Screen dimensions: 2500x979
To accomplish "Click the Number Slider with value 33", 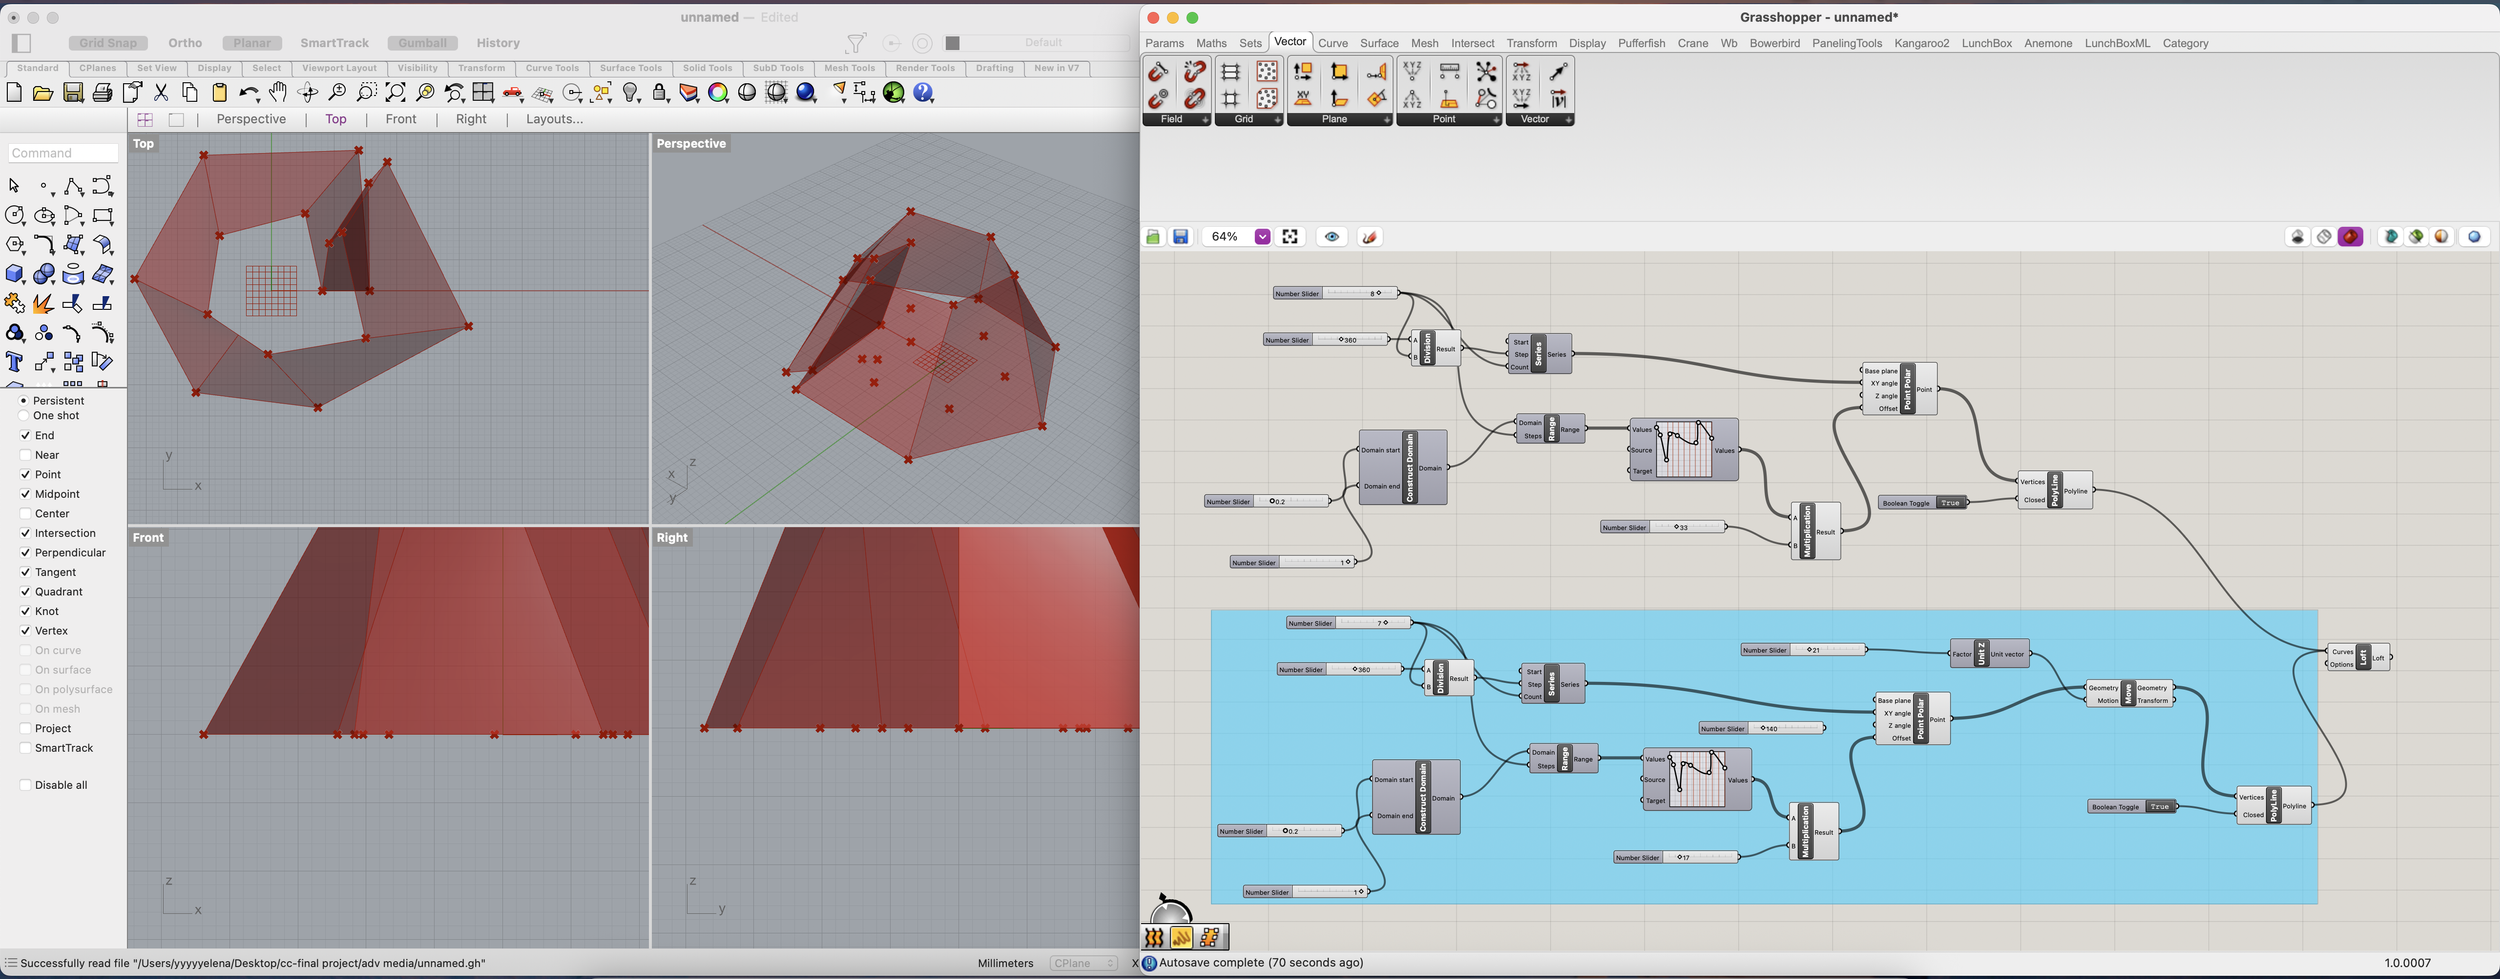I will point(1663,527).
